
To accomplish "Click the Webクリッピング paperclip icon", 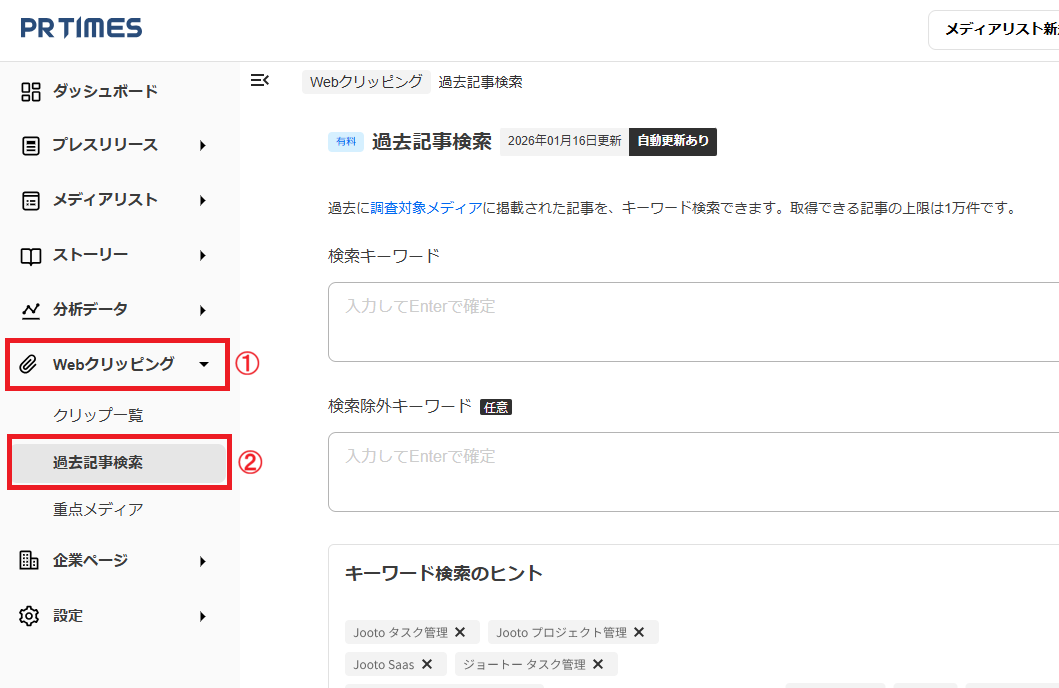I will 29,364.
